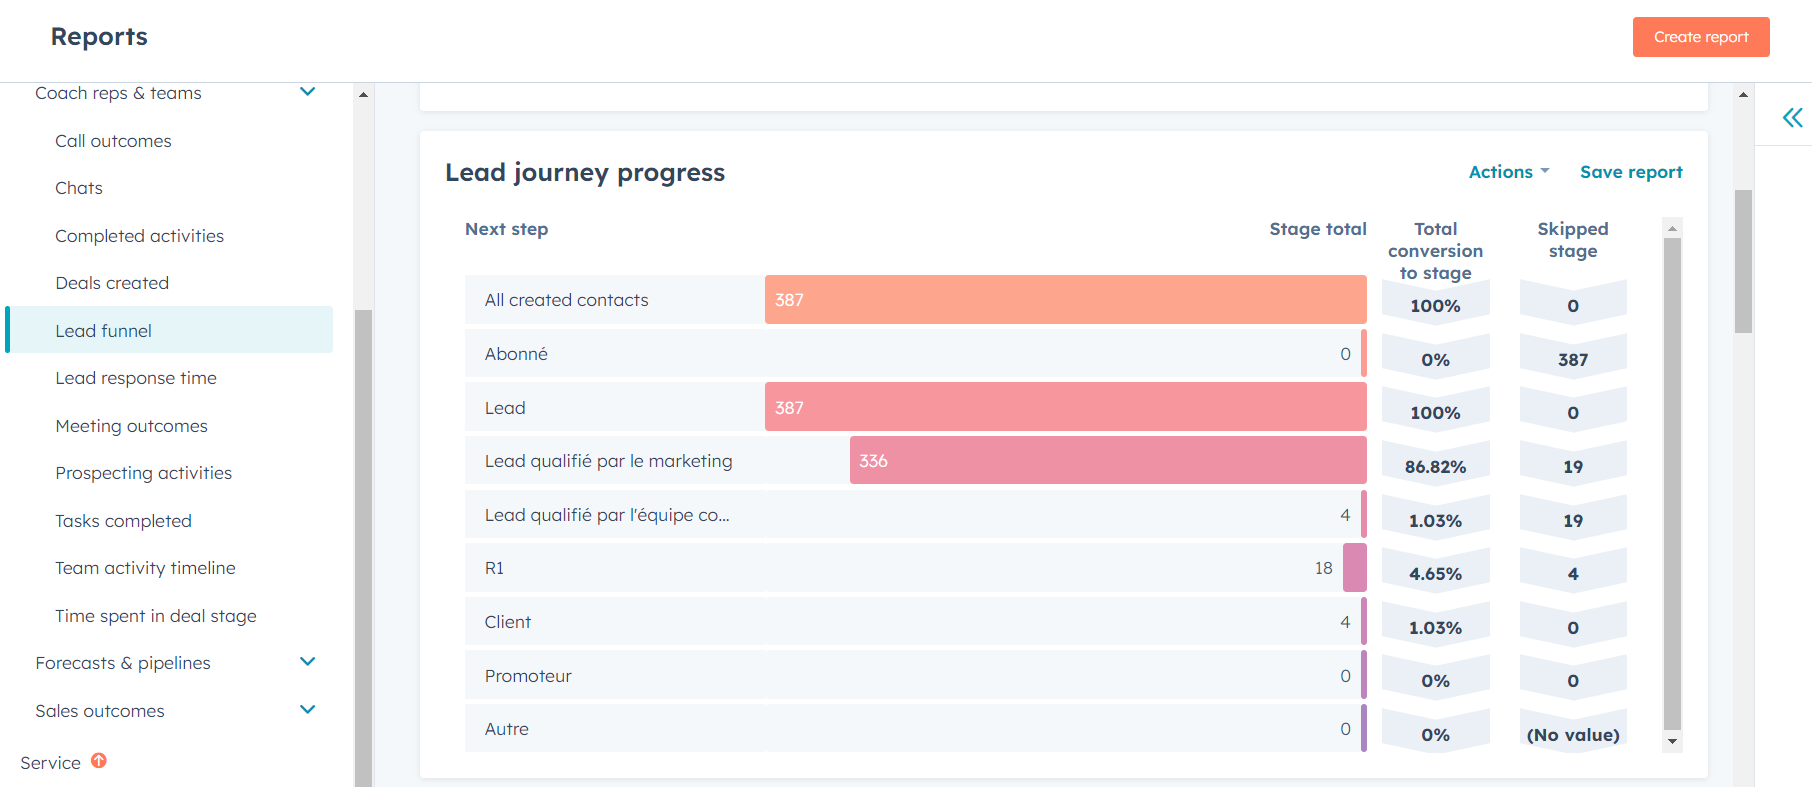The height and width of the screenshot is (787, 1812).
Task: Click the Save report link
Action: click(1631, 171)
